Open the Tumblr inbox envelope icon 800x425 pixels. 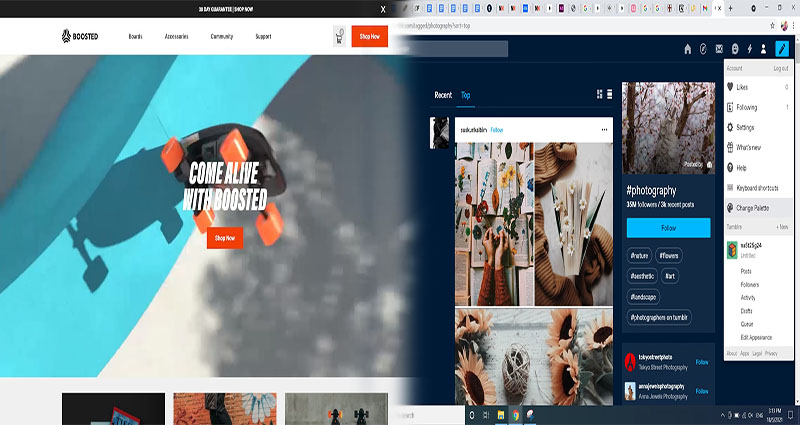(719, 49)
